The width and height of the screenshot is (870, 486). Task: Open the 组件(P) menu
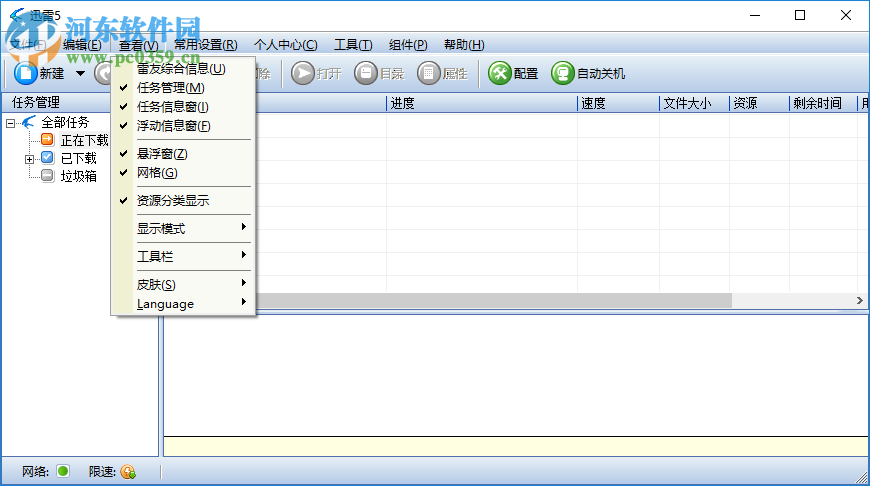pyautogui.click(x=408, y=45)
